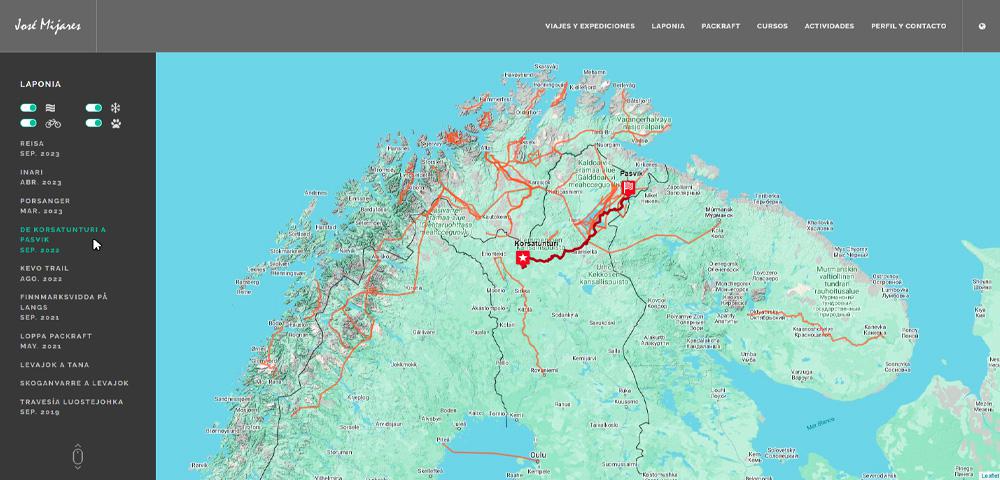Screen dimensions: 1000x480
Task: Toggle the snowflake winter routes switch
Action: coord(94,108)
